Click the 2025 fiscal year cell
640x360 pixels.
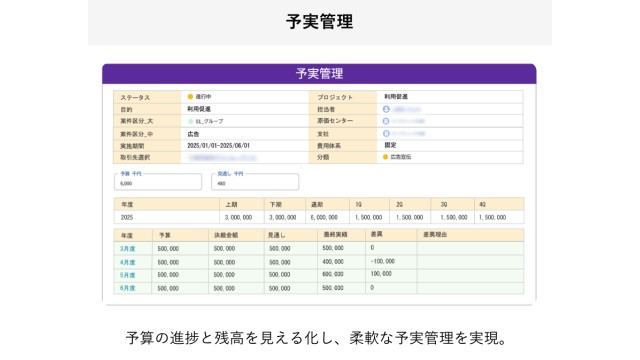tap(167, 218)
